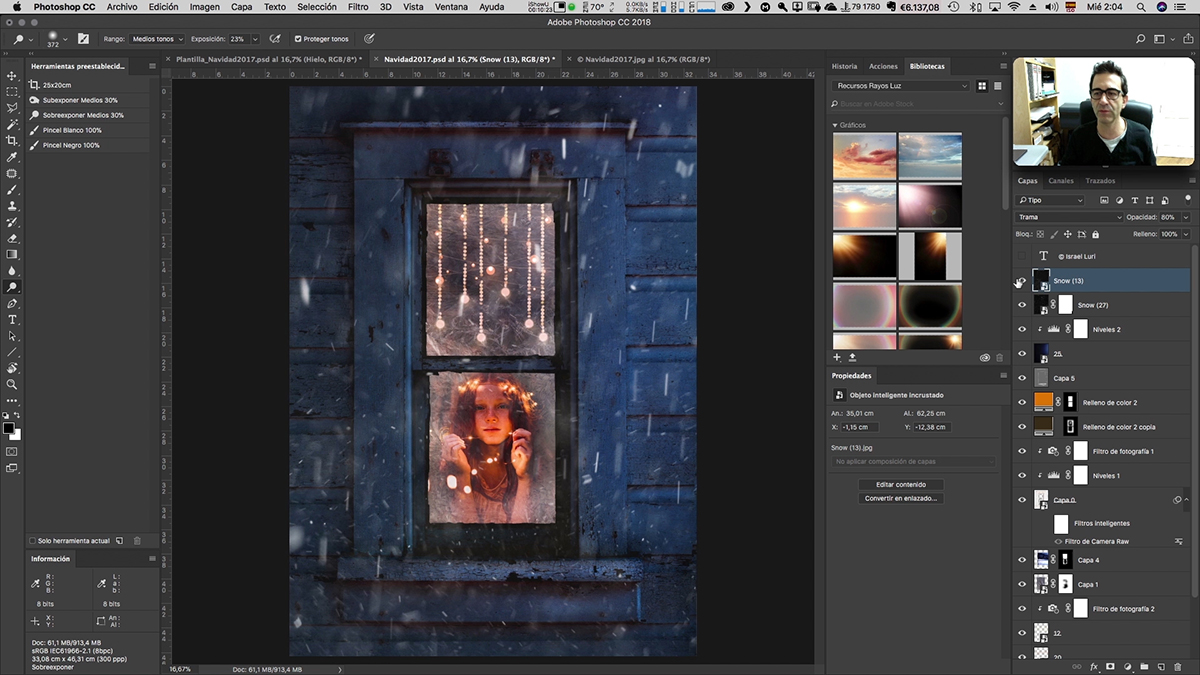Viewport: 1200px width, 675px height.
Task: Open the layer filter Tipo dropdown
Action: coord(1050,200)
